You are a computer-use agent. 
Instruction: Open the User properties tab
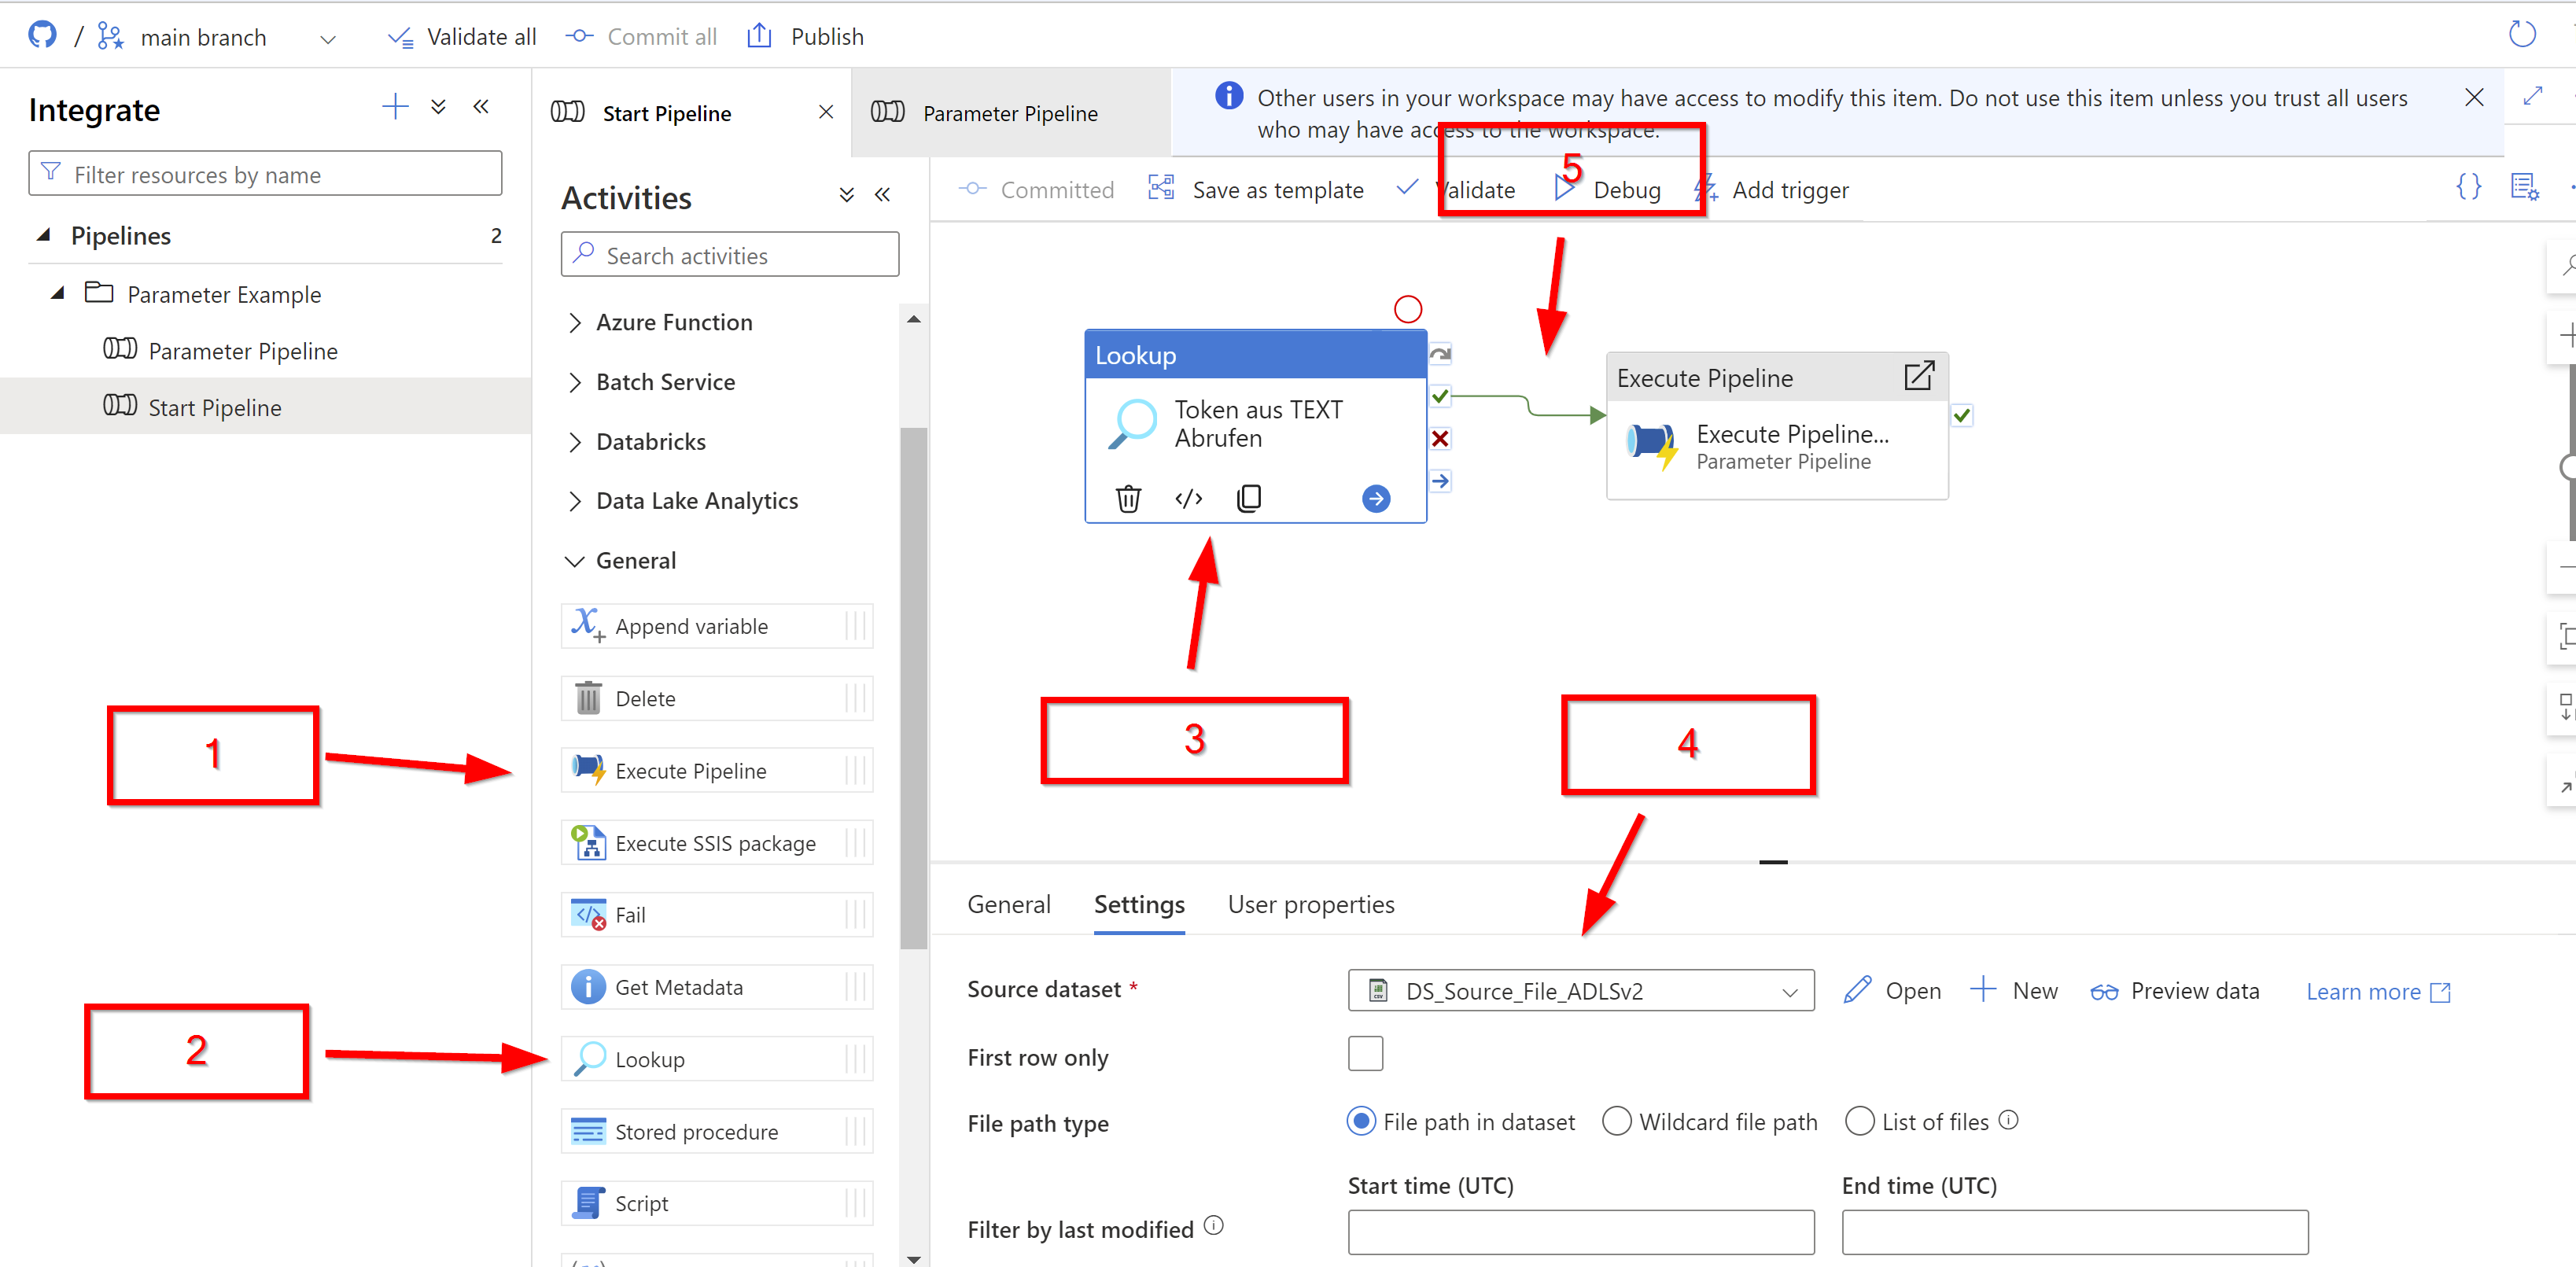[x=1311, y=904]
